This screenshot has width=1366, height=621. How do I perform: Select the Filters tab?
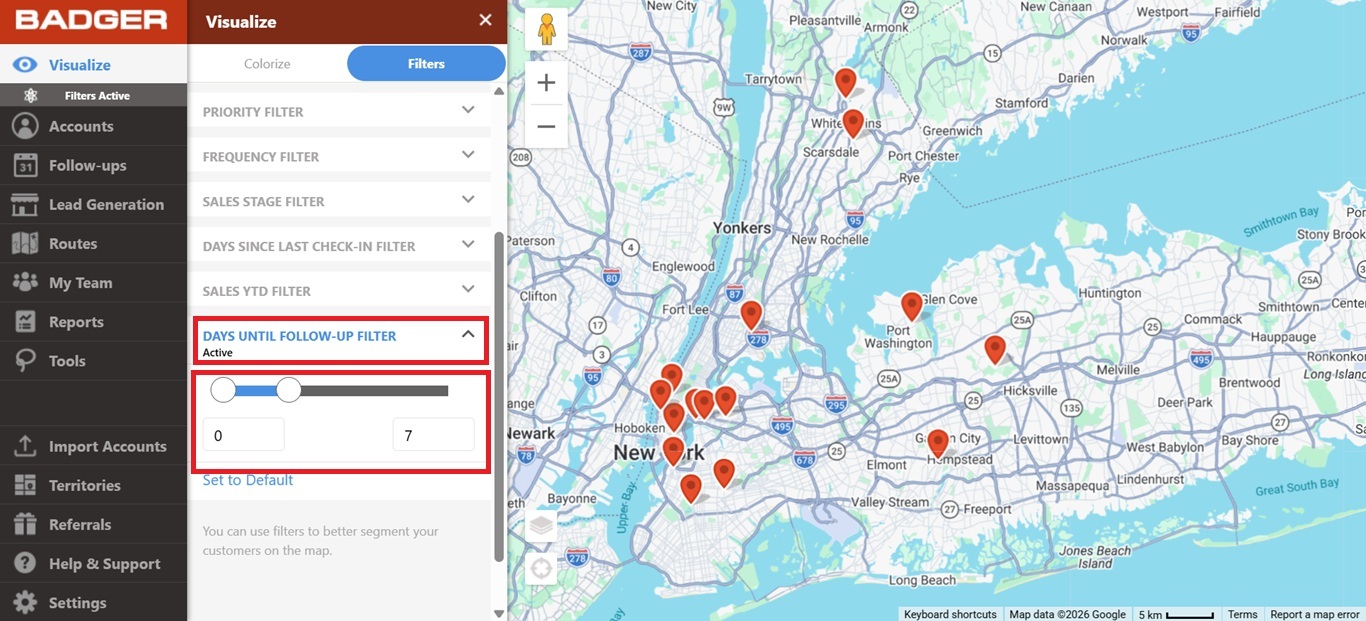[426, 63]
